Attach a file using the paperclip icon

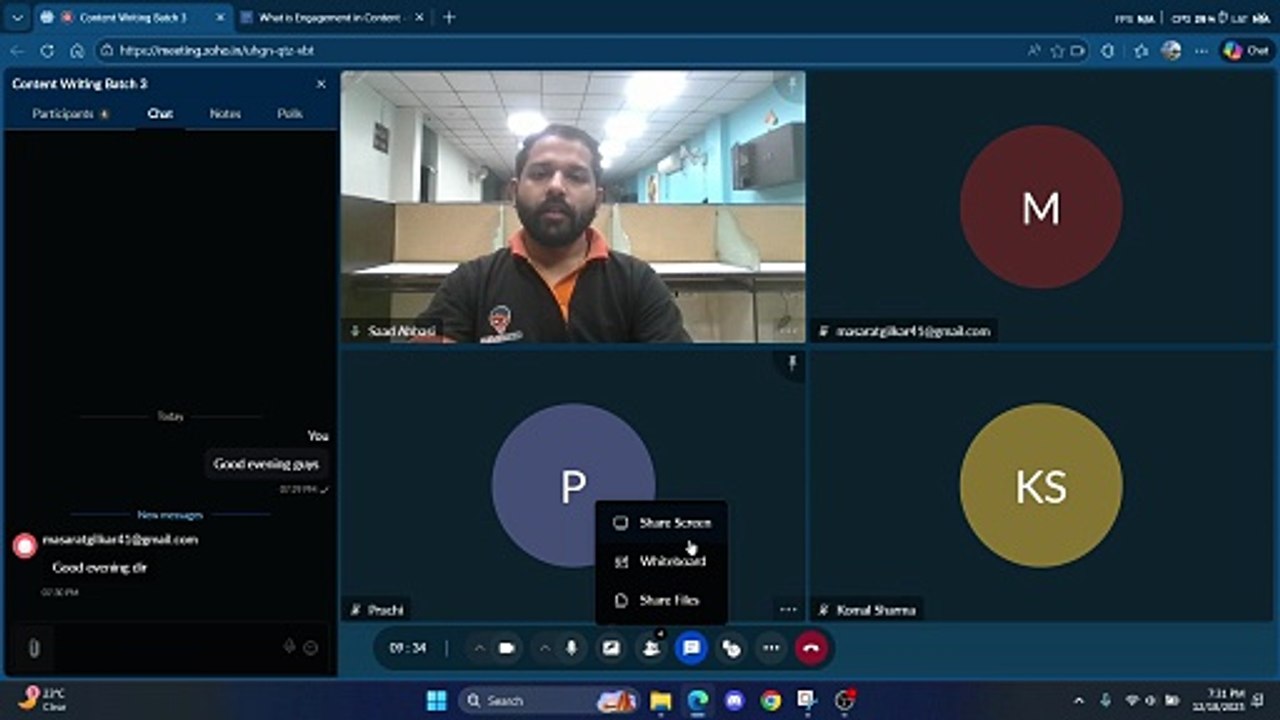[x=34, y=648]
